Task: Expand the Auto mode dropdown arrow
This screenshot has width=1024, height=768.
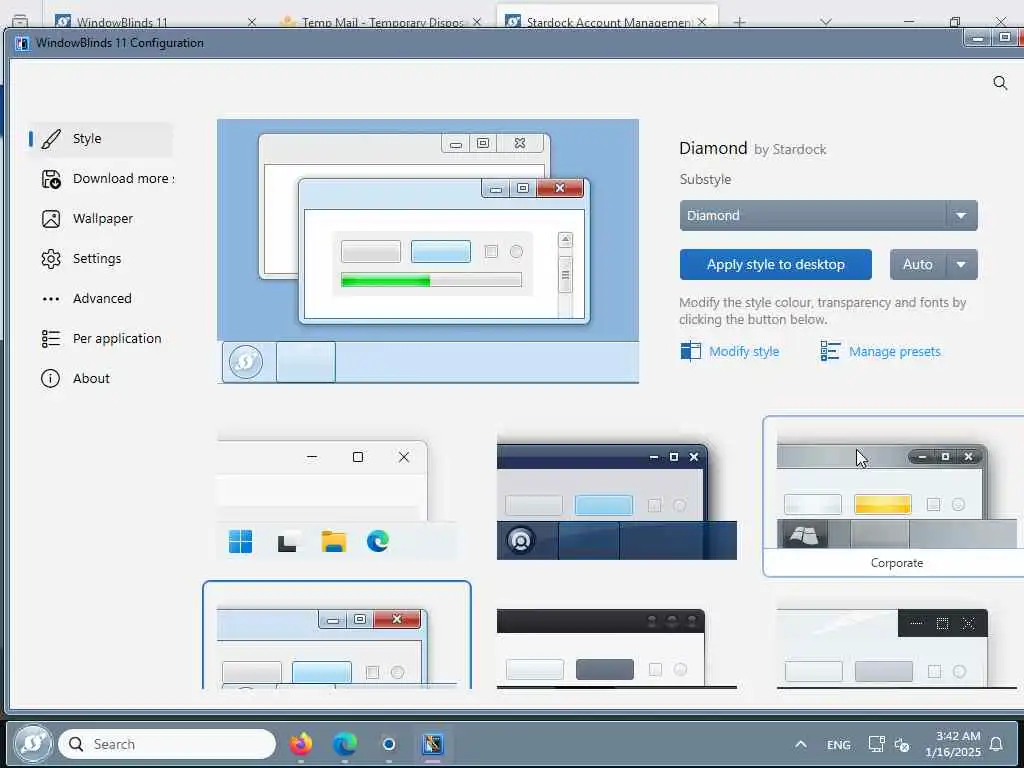Action: tap(961, 264)
